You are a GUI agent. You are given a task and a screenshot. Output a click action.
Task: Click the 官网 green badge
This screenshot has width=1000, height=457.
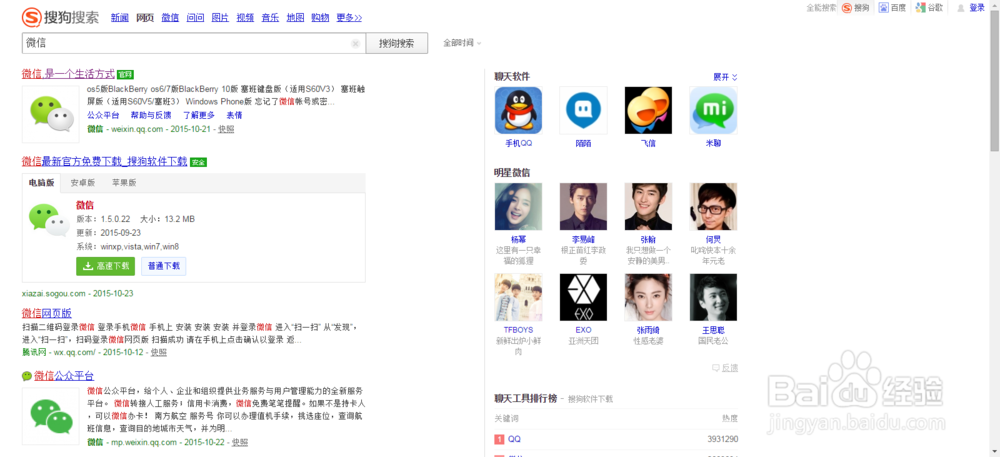[x=126, y=74]
